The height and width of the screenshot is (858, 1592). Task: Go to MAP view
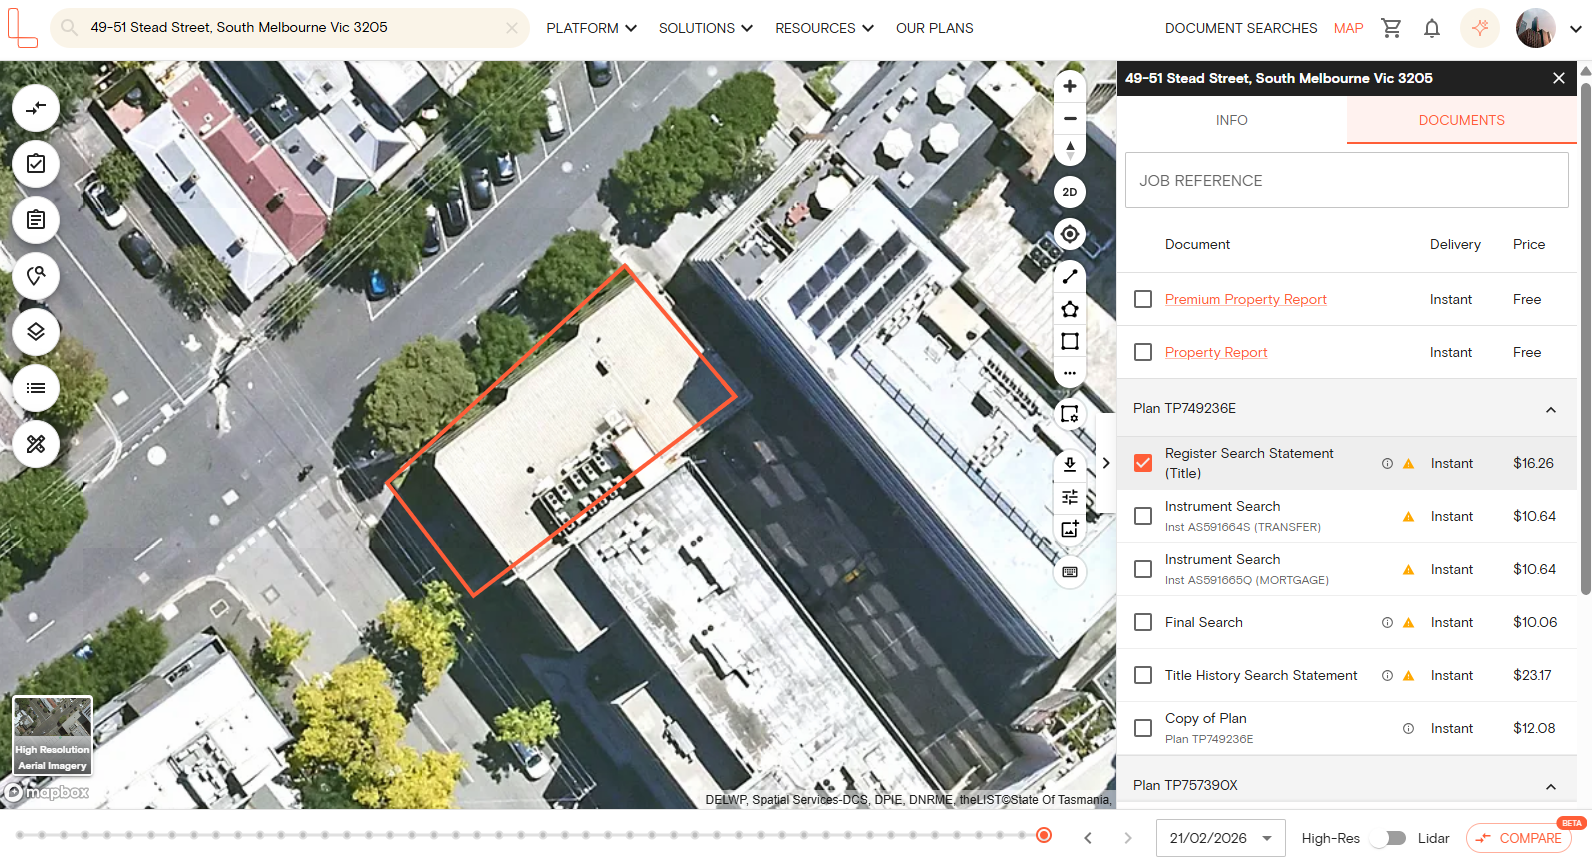(x=1348, y=28)
